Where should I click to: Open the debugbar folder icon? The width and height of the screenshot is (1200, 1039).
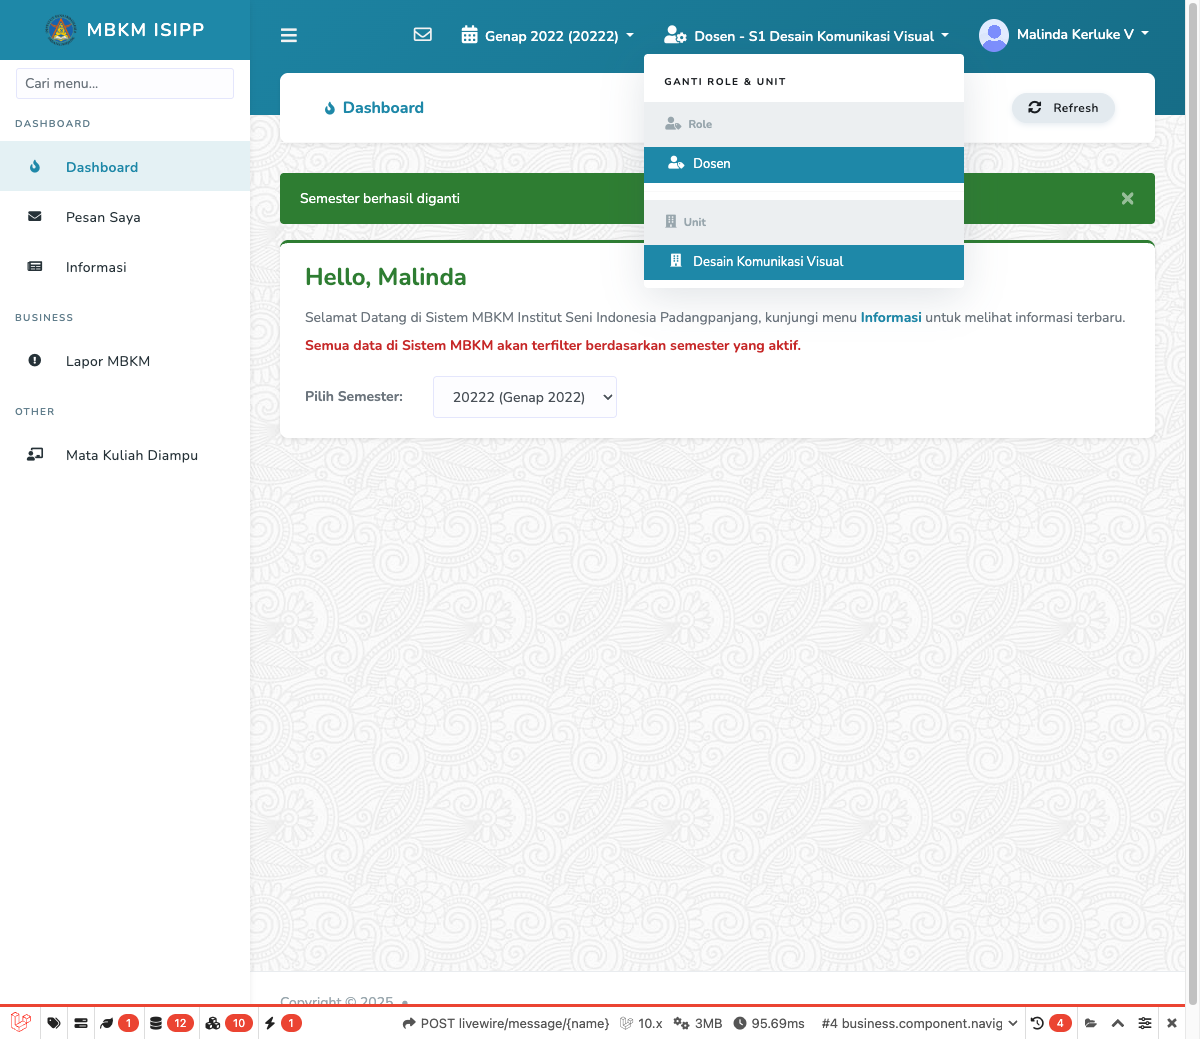click(x=1091, y=1023)
